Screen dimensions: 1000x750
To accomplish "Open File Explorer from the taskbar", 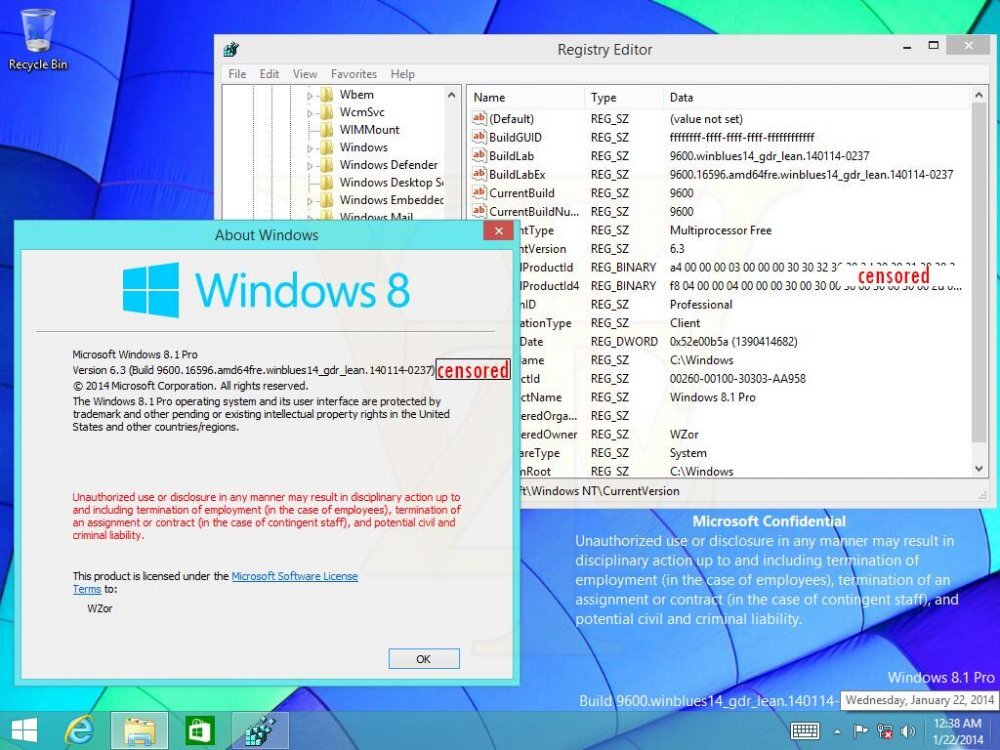I will [x=139, y=731].
